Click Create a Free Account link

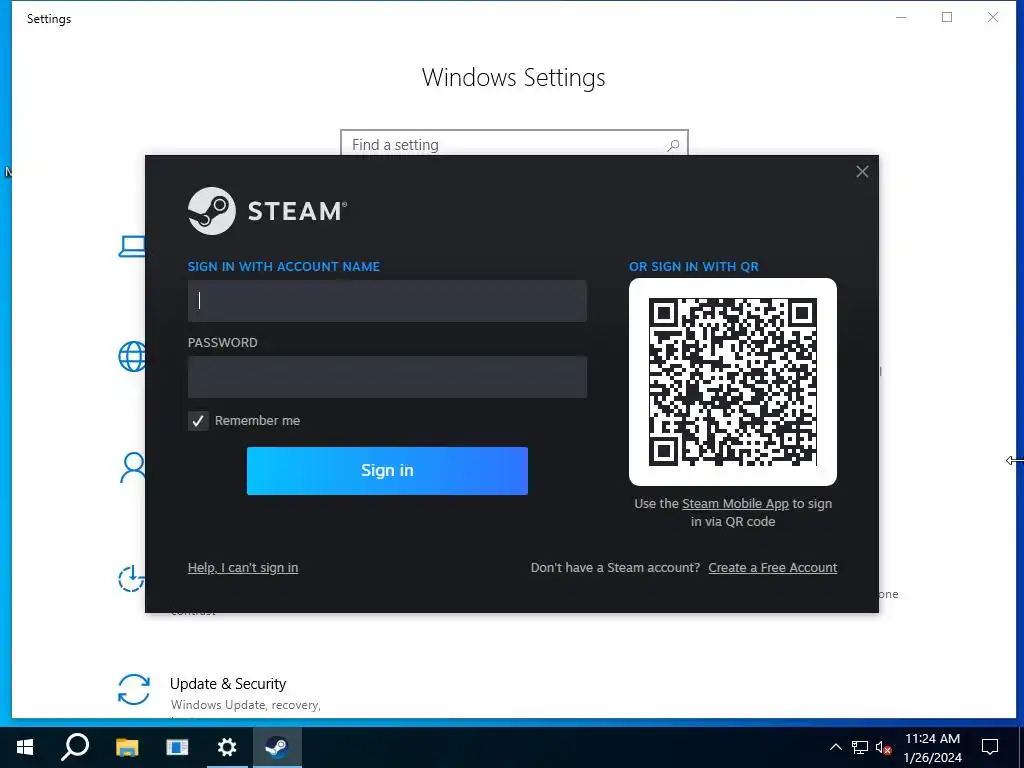tap(773, 568)
